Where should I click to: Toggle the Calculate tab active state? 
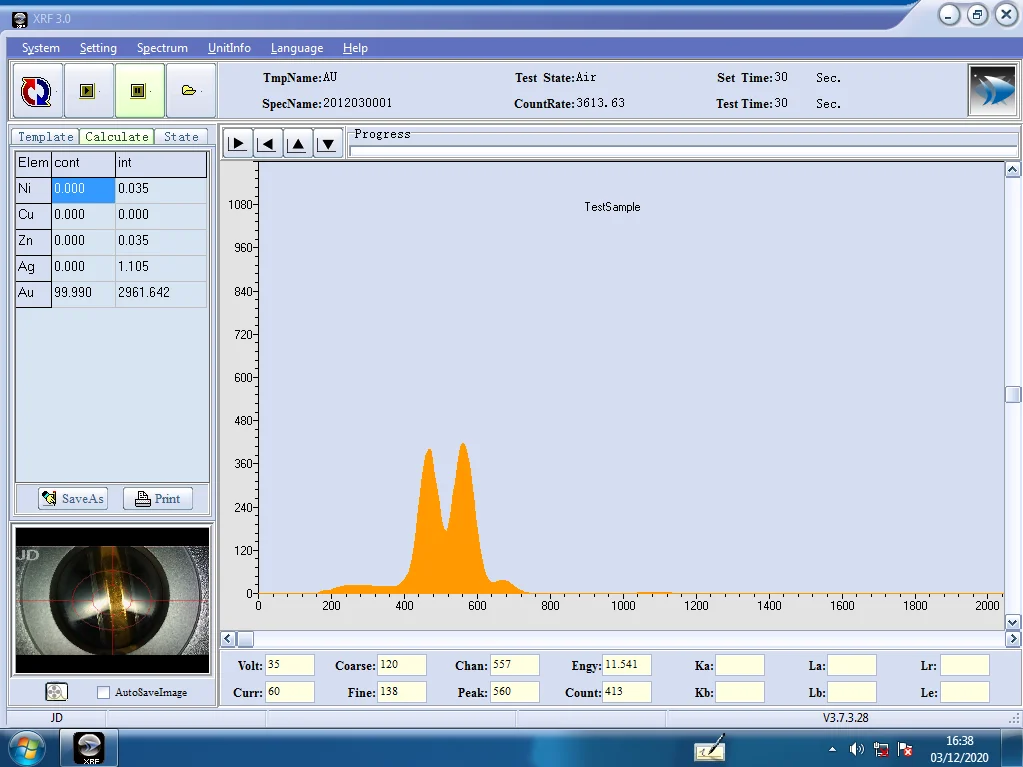pyautogui.click(x=116, y=136)
